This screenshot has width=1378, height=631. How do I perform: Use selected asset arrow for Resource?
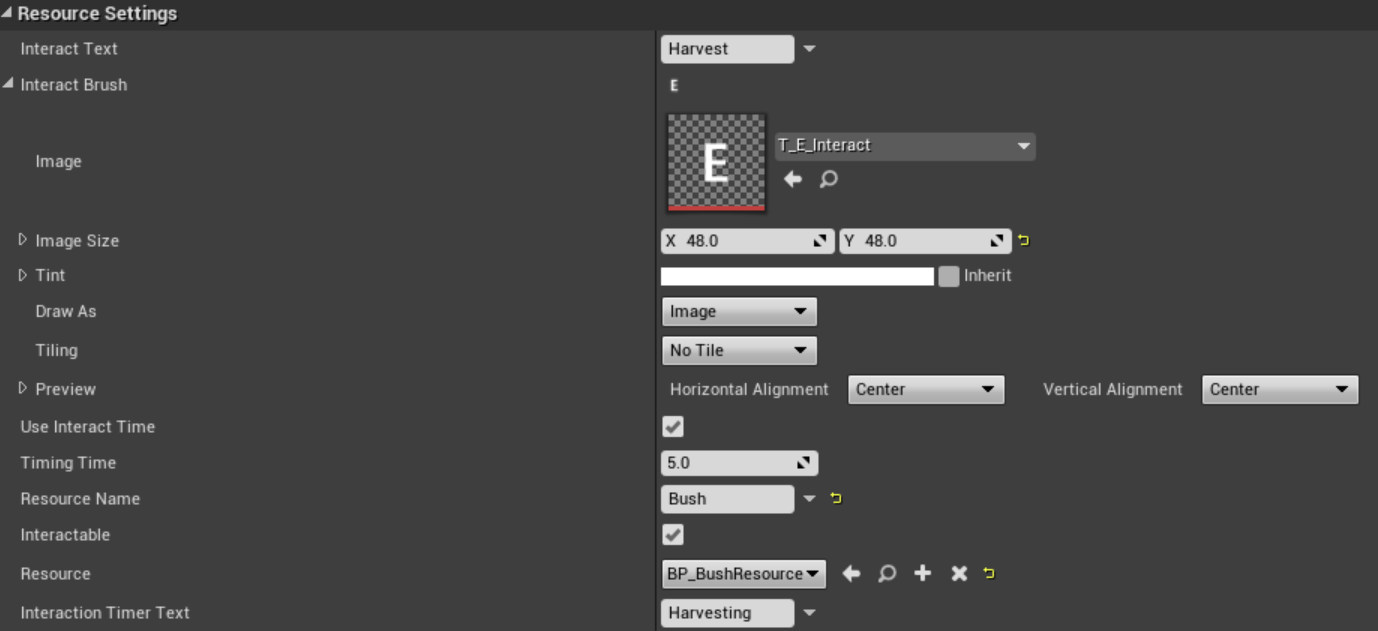(x=851, y=573)
